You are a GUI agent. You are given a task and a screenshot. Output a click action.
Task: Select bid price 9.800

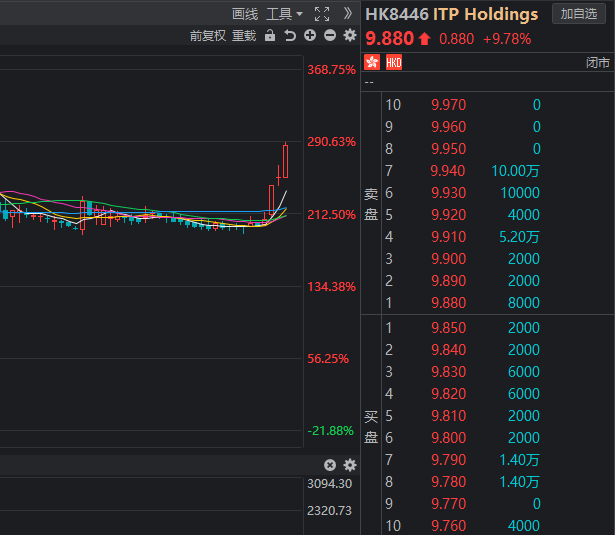point(449,437)
